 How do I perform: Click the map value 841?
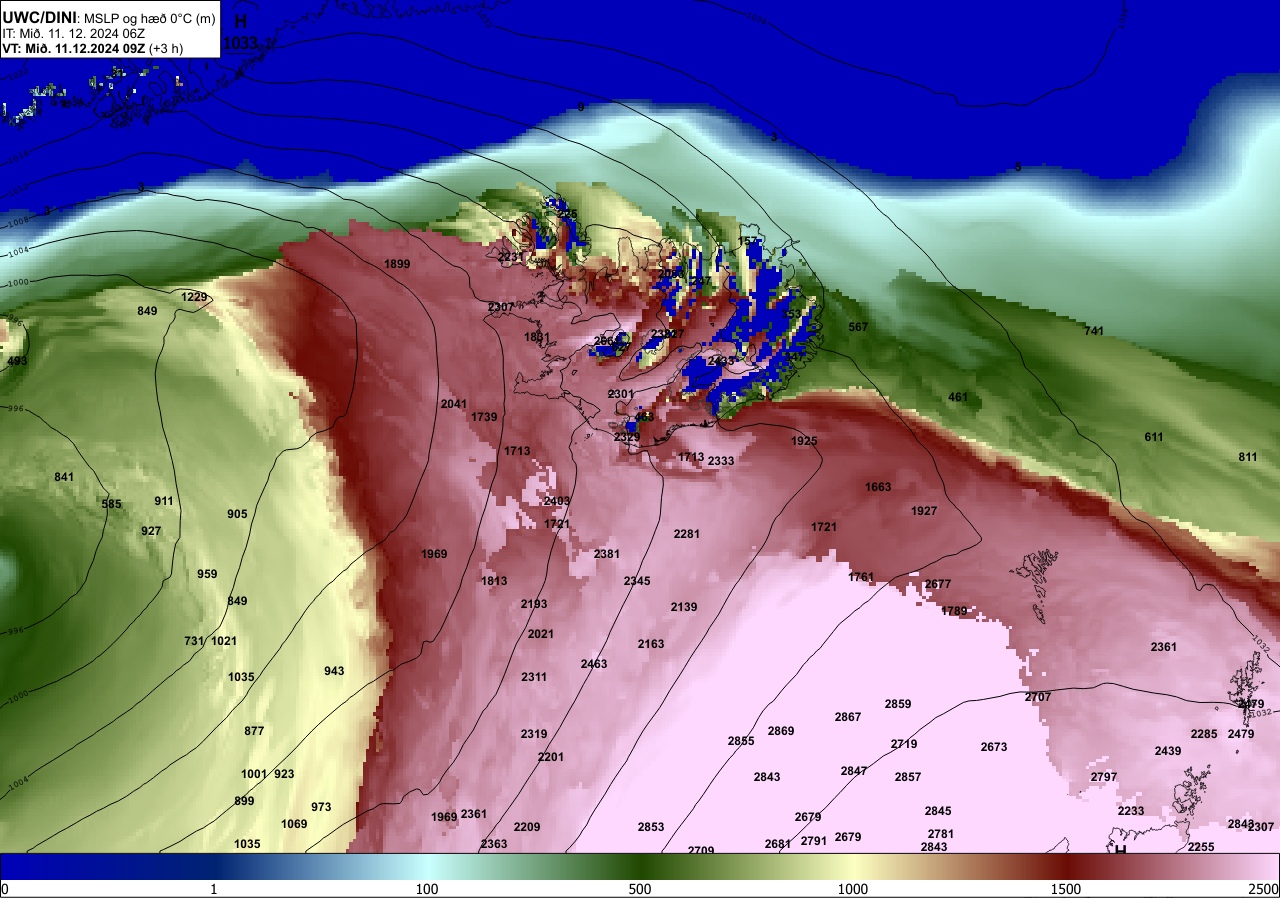64,477
